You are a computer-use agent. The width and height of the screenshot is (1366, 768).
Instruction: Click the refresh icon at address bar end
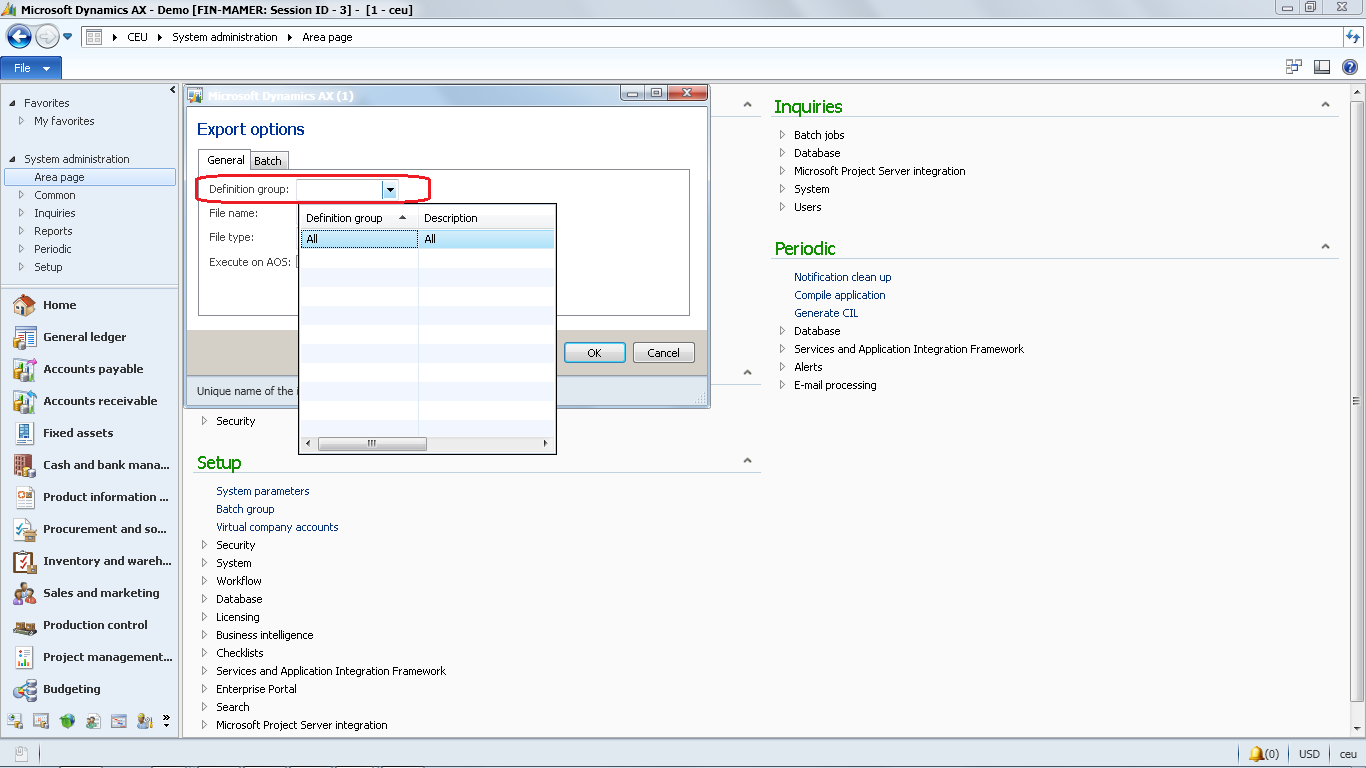[1353, 37]
